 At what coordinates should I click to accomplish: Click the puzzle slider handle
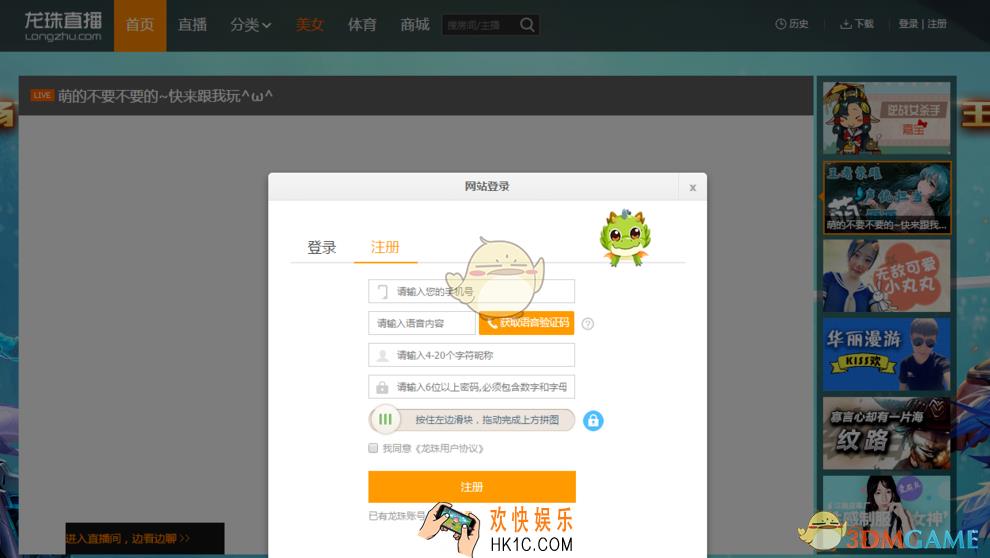[x=385, y=419]
